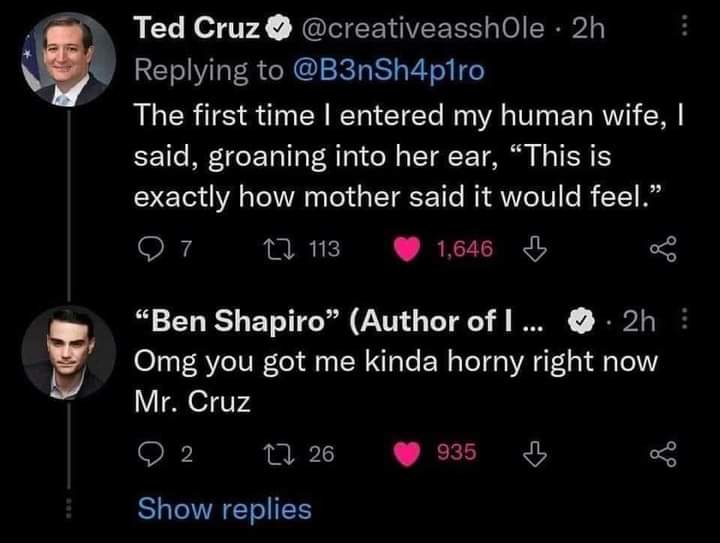Share the Ben Shapiro tweet
The width and height of the screenshot is (720, 543).
coord(664,453)
